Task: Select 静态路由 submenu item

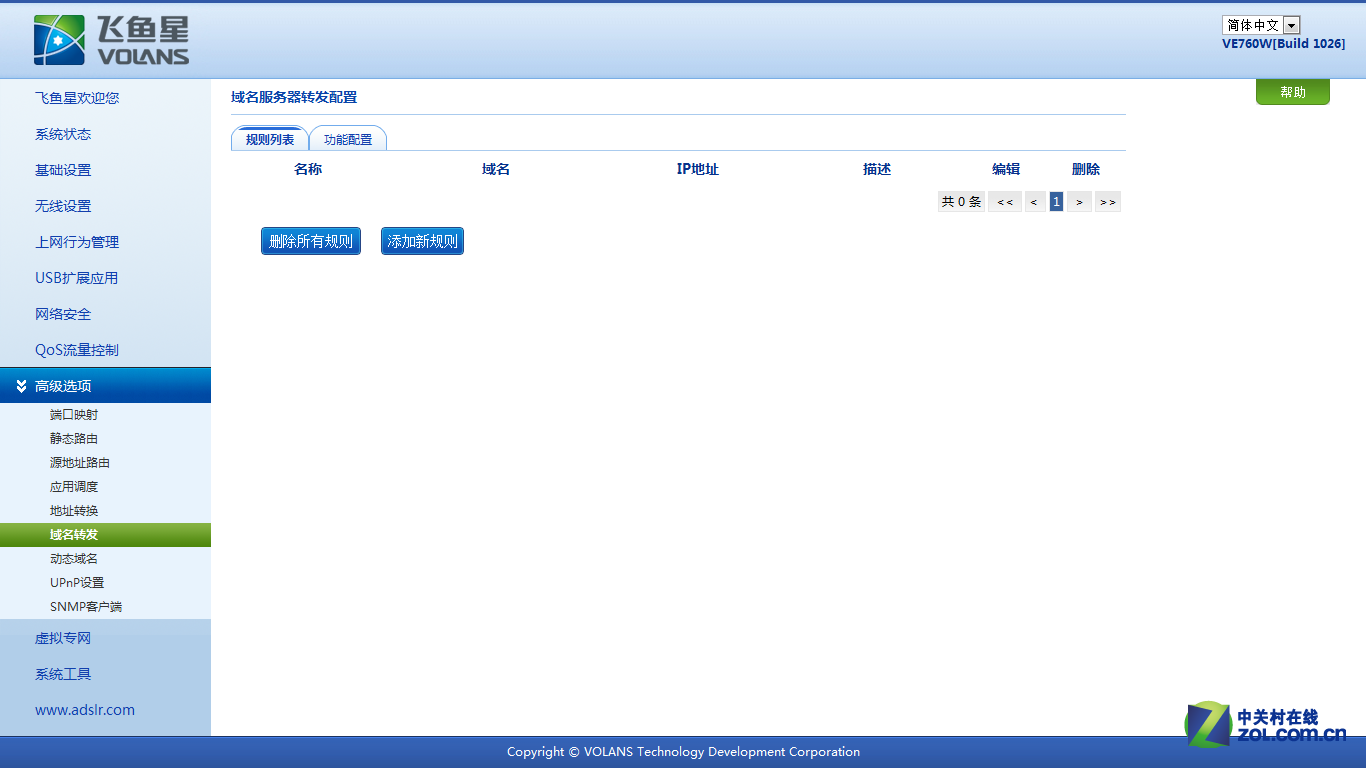Action: pos(74,438)
